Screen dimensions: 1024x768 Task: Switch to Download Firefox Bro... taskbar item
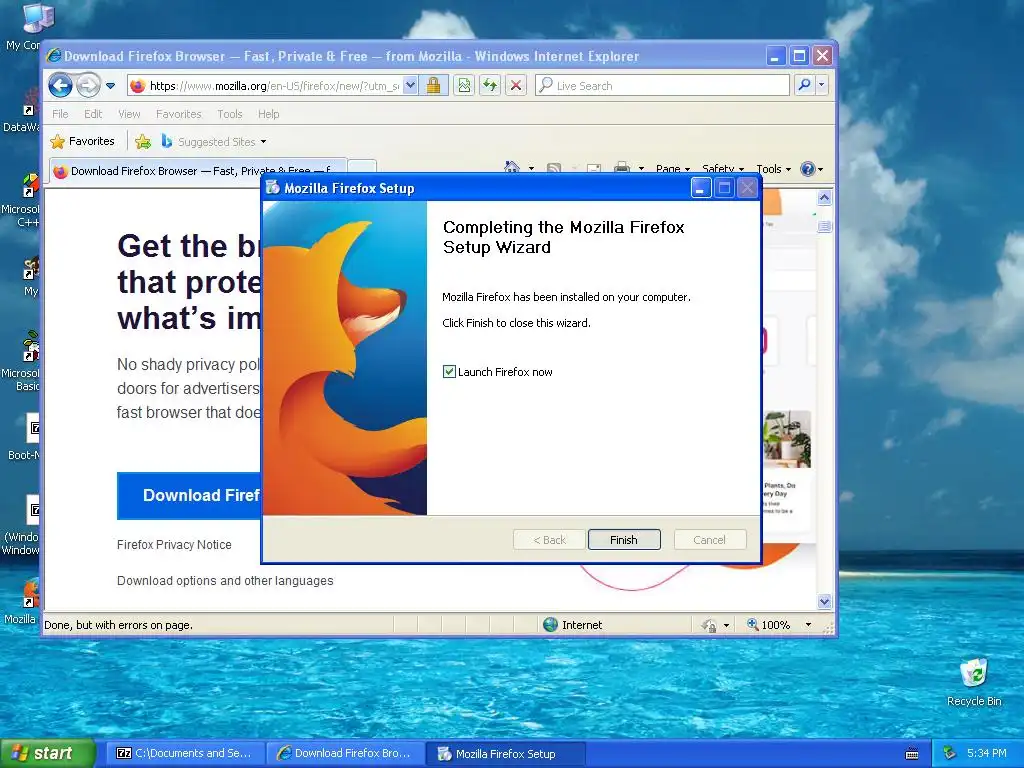[345, 753]
